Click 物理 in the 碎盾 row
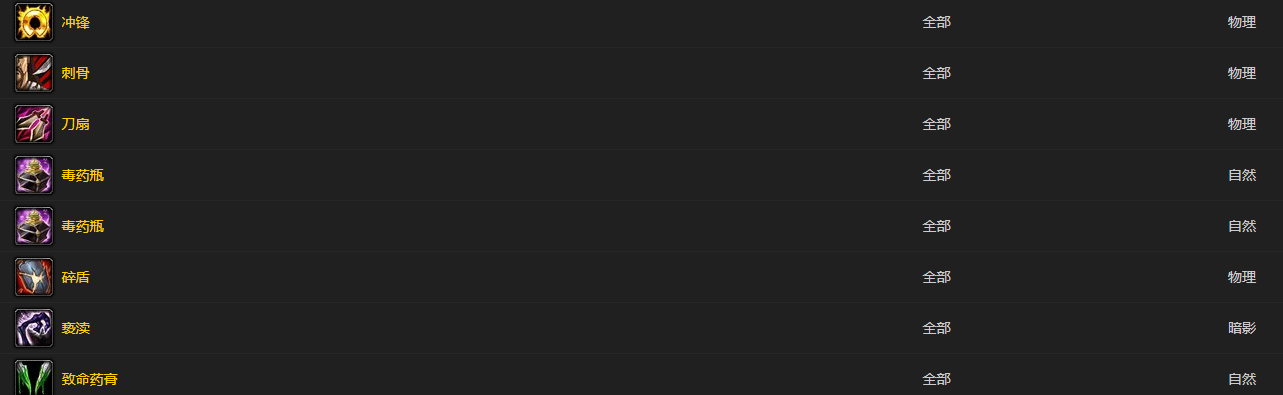1283x395 pixels. pyautogui.click(x=1242, y=277)
